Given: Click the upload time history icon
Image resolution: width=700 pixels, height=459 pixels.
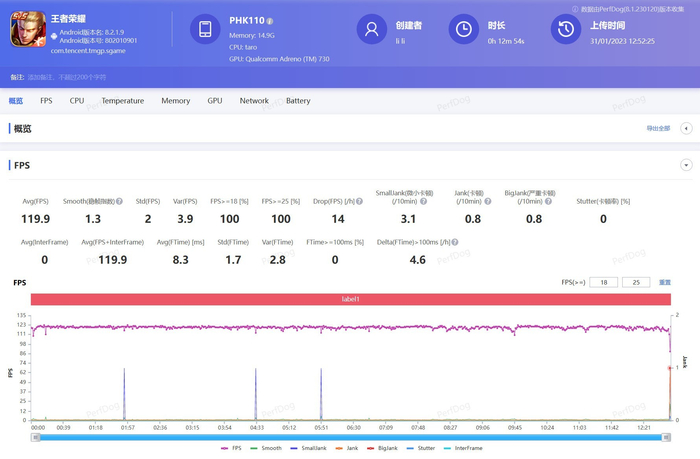Looking at the screenshot, I should pyautogui.click(x=566, y=30).
